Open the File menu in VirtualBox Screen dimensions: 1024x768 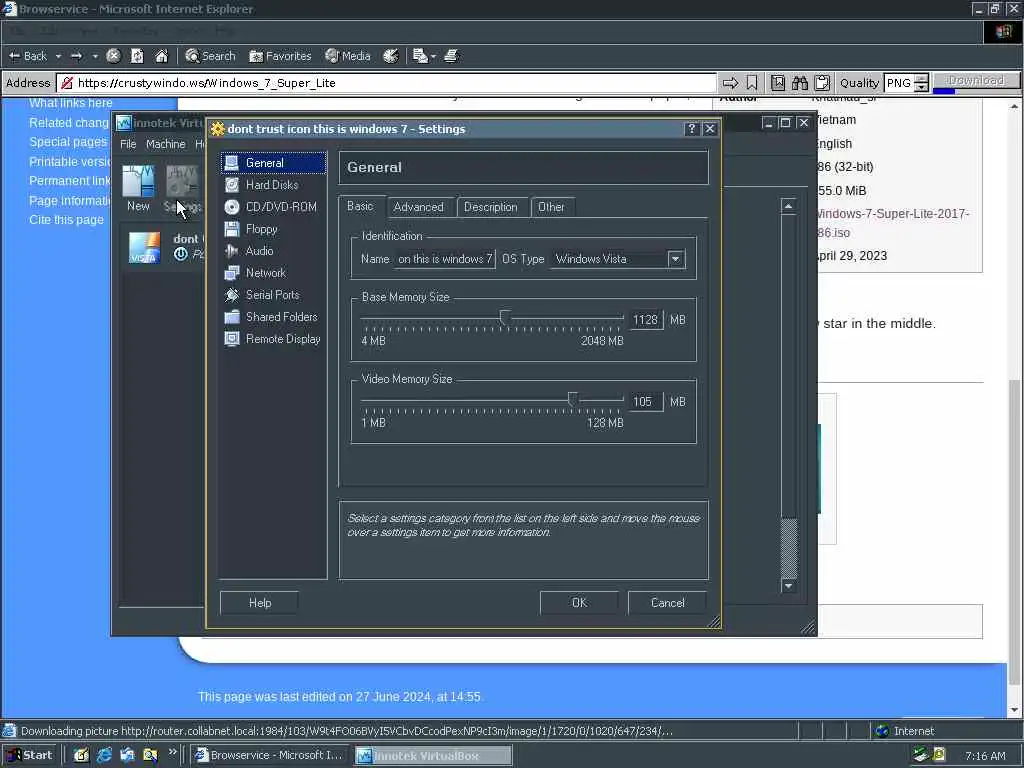click(x=128, y=144)
